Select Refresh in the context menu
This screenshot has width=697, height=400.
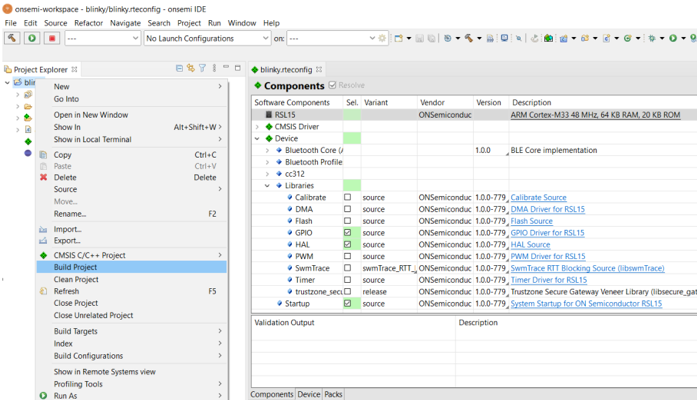click(x=132, y=291)
